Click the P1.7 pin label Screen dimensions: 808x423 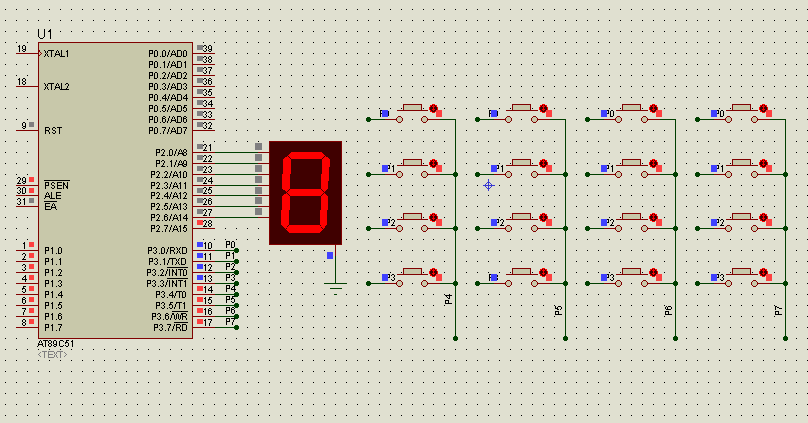[53, 328]
